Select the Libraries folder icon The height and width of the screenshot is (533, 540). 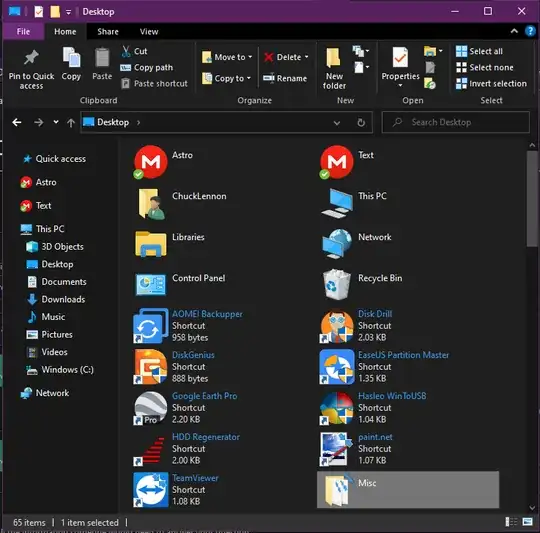(150, 244)
